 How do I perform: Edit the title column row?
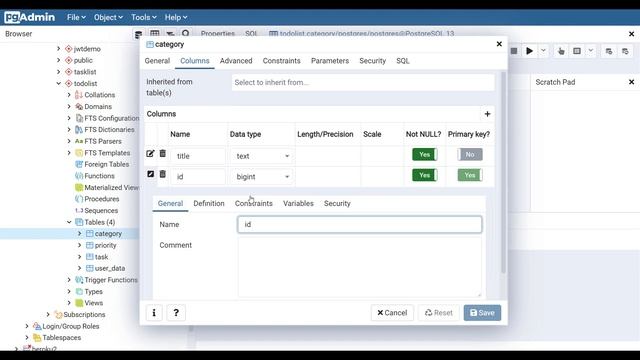150,154
